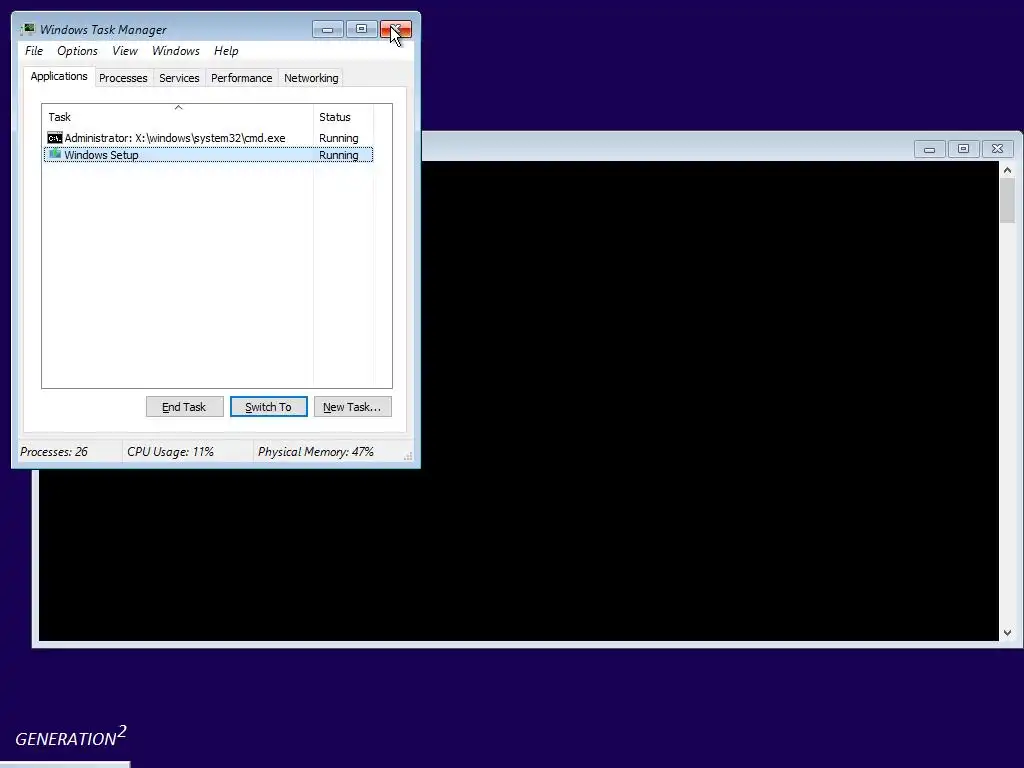Close the Windows Task Manager window
Image resolution: width=1024 pixels, height=768 pixels.
tap(396, 29)
